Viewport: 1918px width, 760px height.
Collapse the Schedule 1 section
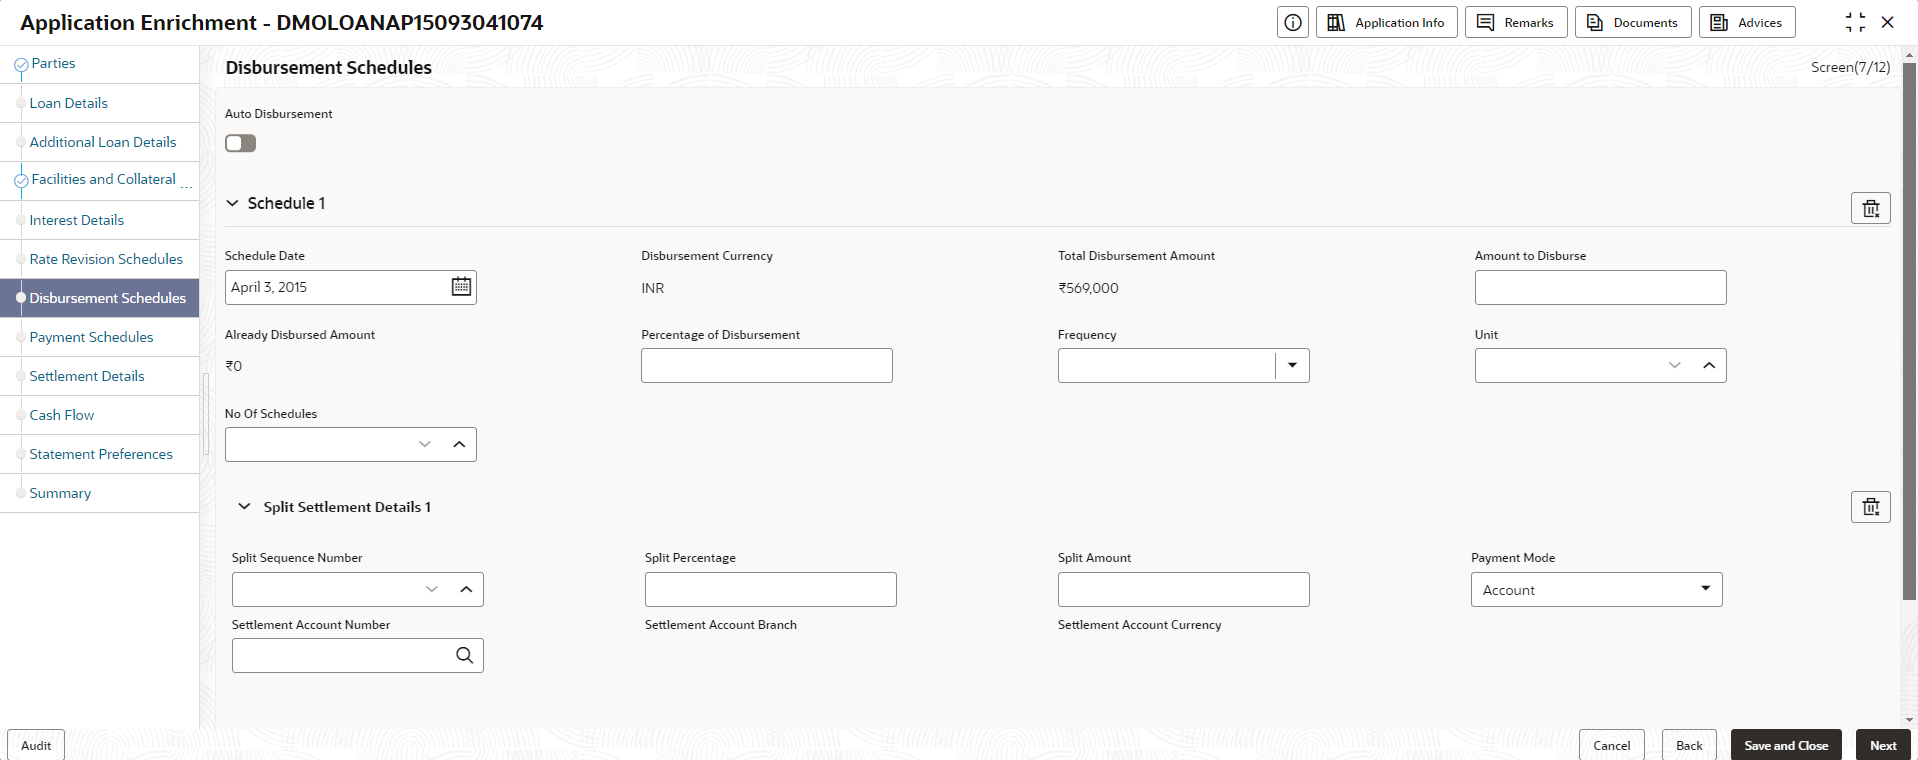tap(232, 203)
